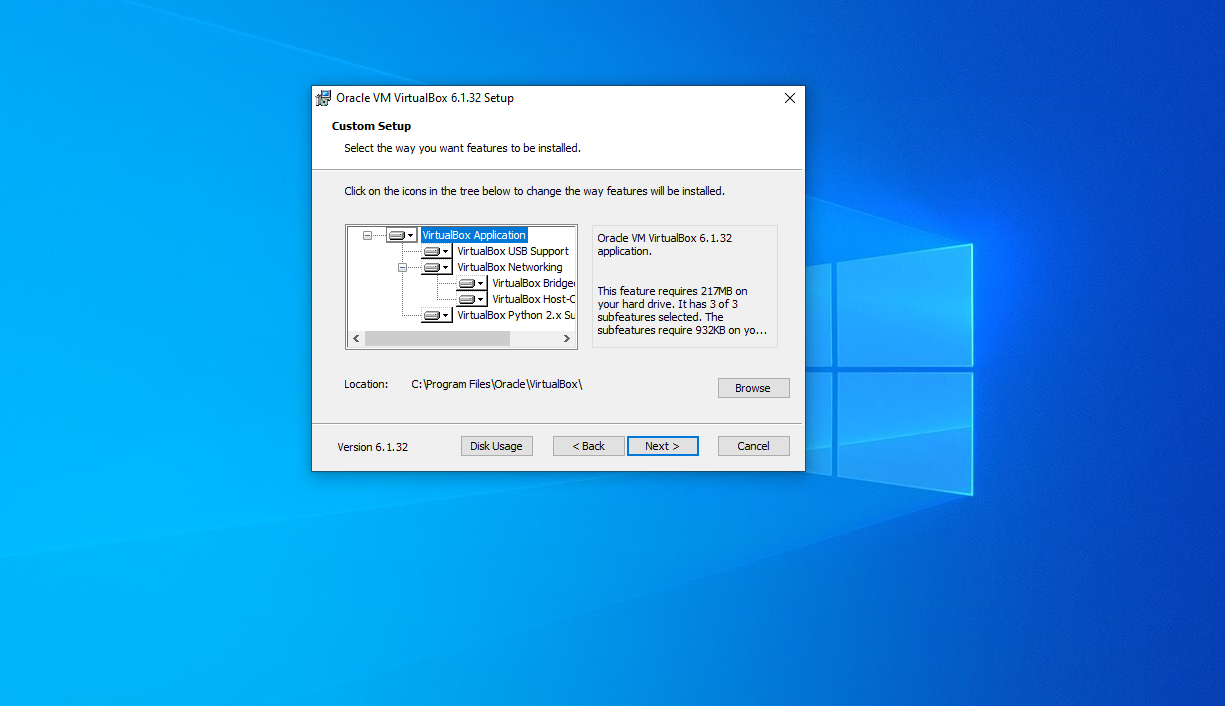The image size is (1225, 706).
Task: Click feature tree scrollbar right arrow
Action: pos(568,339)
